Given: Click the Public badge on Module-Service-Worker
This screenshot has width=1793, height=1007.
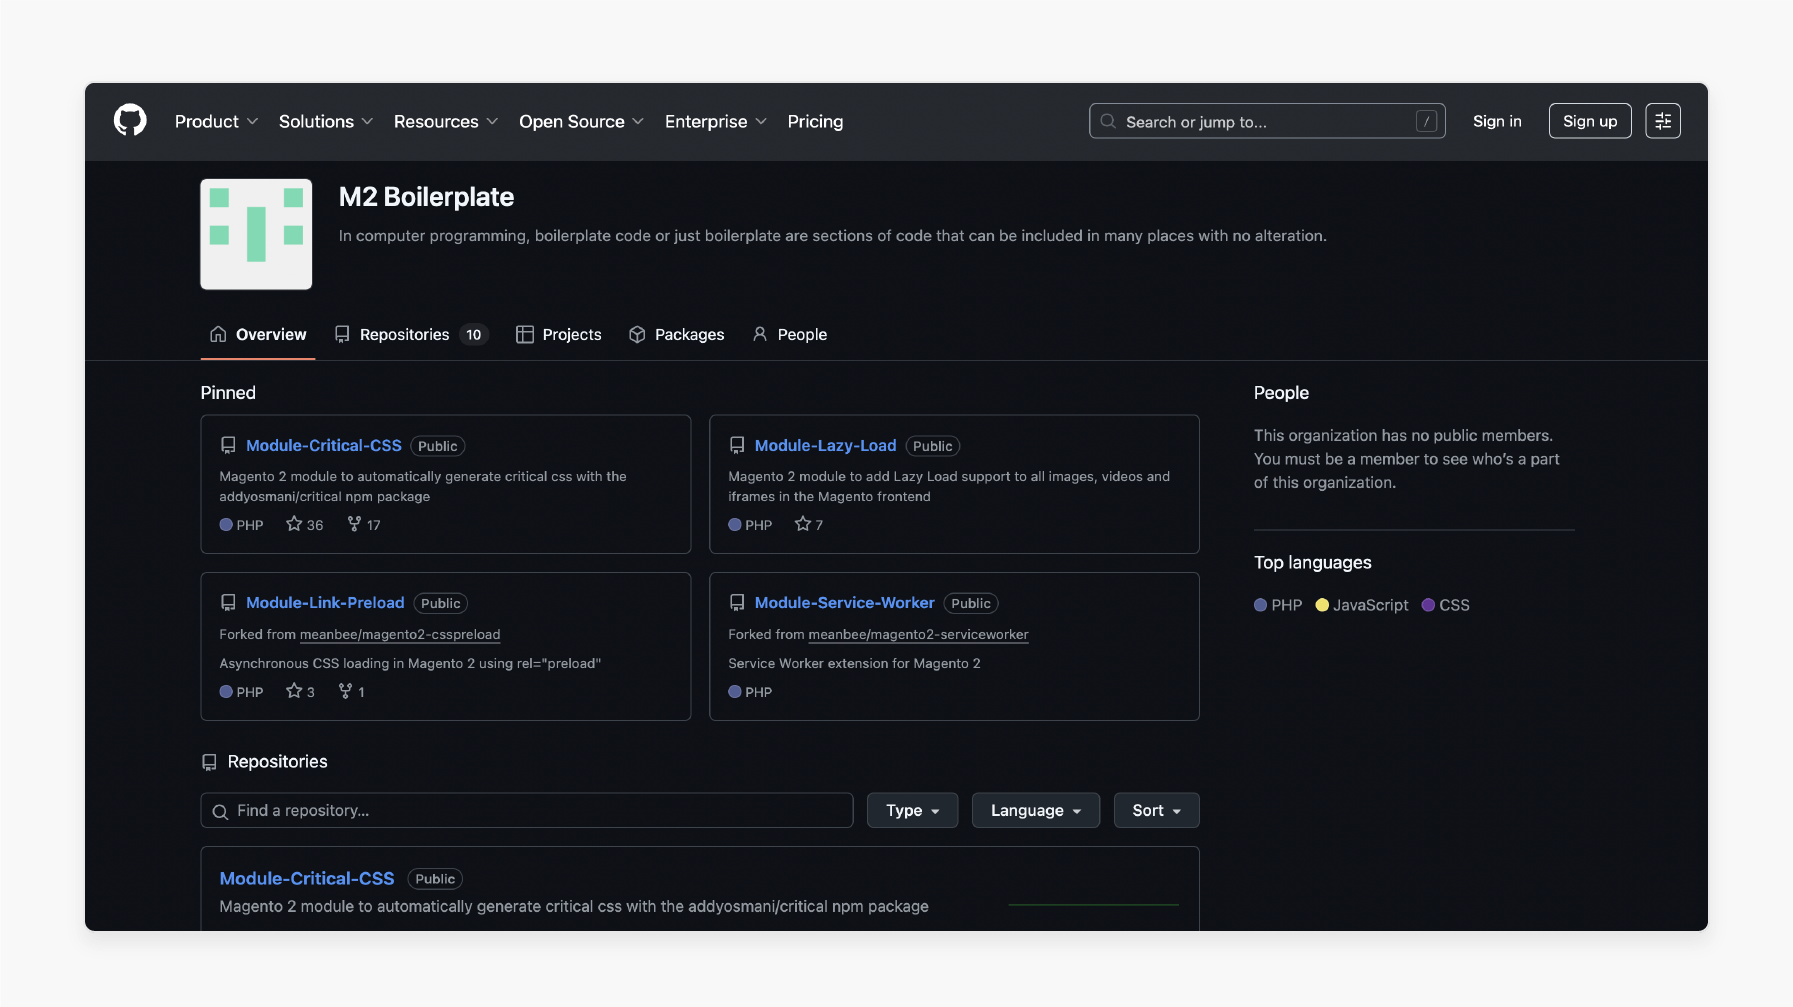Looking at the screenshot, I should 970,603.
